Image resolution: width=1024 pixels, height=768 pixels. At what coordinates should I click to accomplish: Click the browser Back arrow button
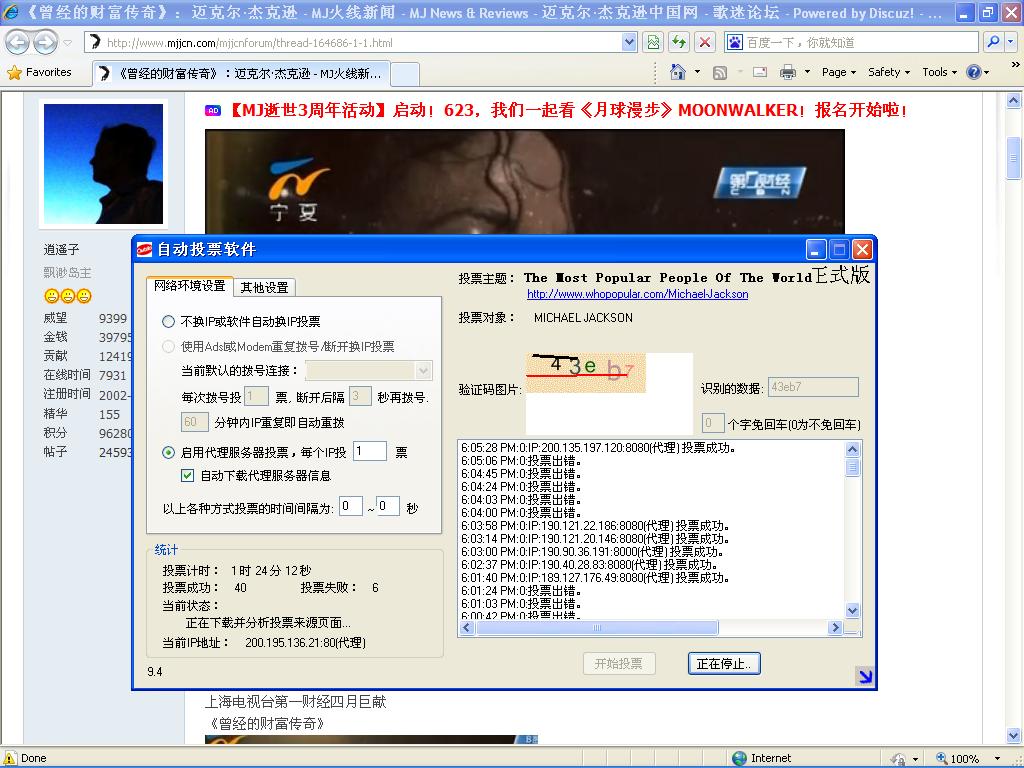pos(18,43)
